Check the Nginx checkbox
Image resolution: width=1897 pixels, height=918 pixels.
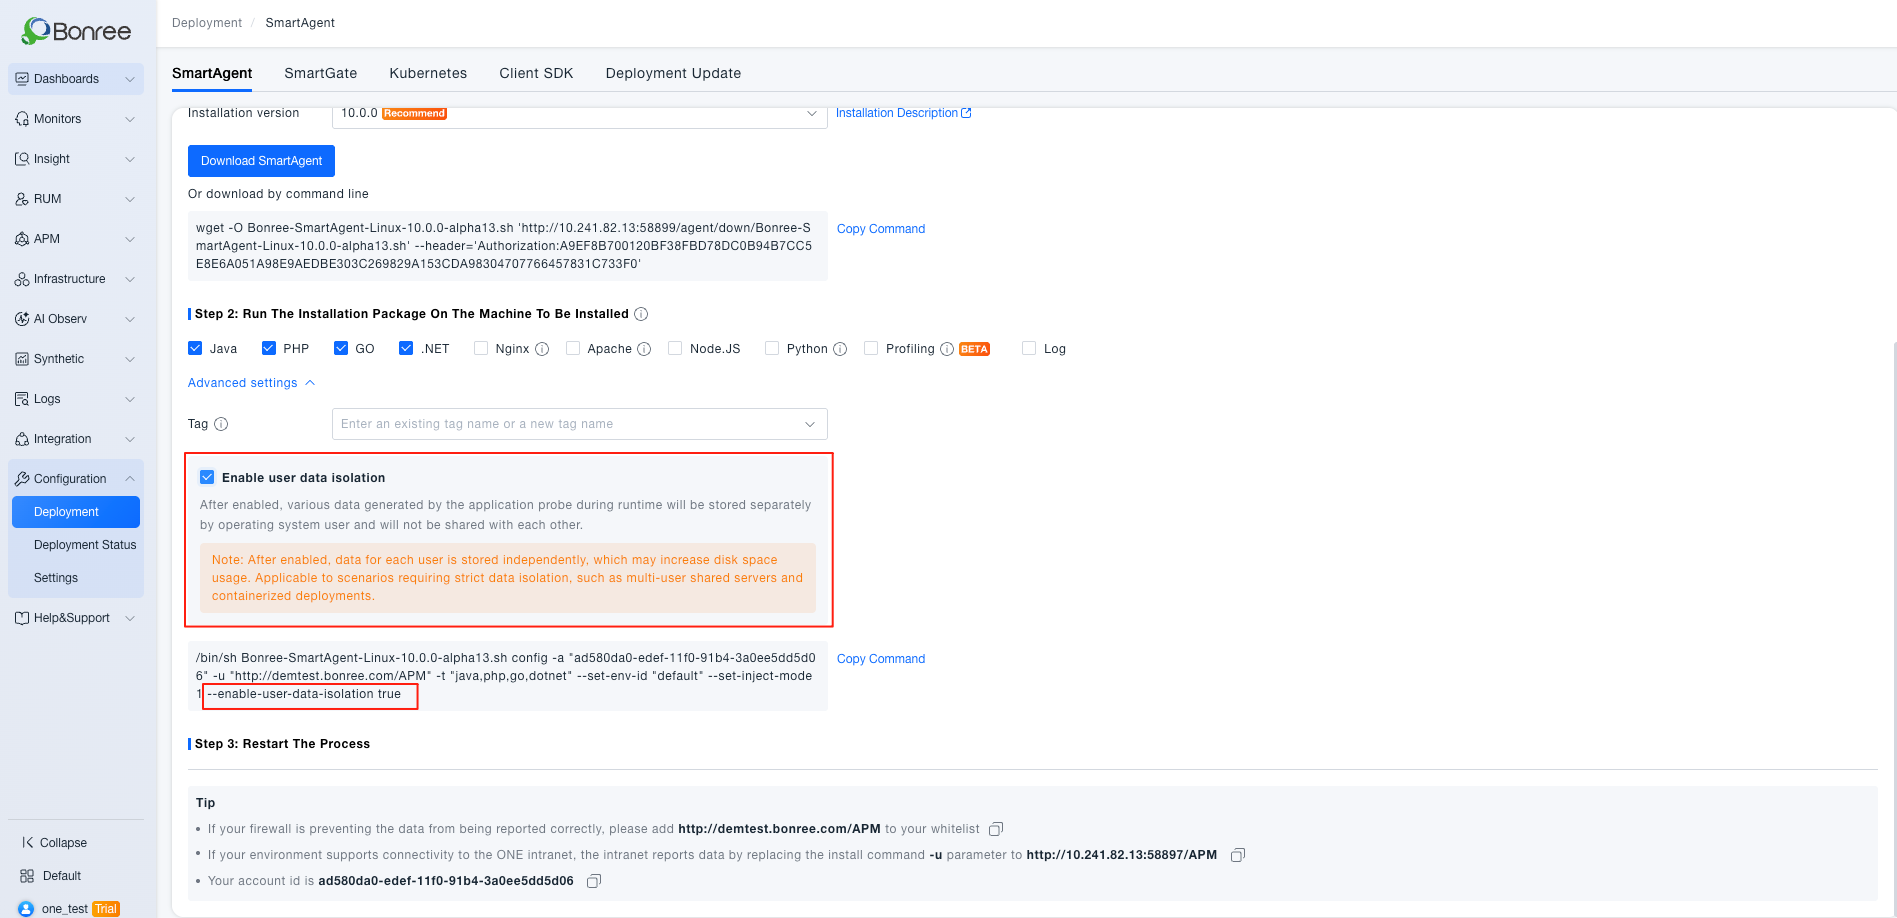tap(481, 348)
